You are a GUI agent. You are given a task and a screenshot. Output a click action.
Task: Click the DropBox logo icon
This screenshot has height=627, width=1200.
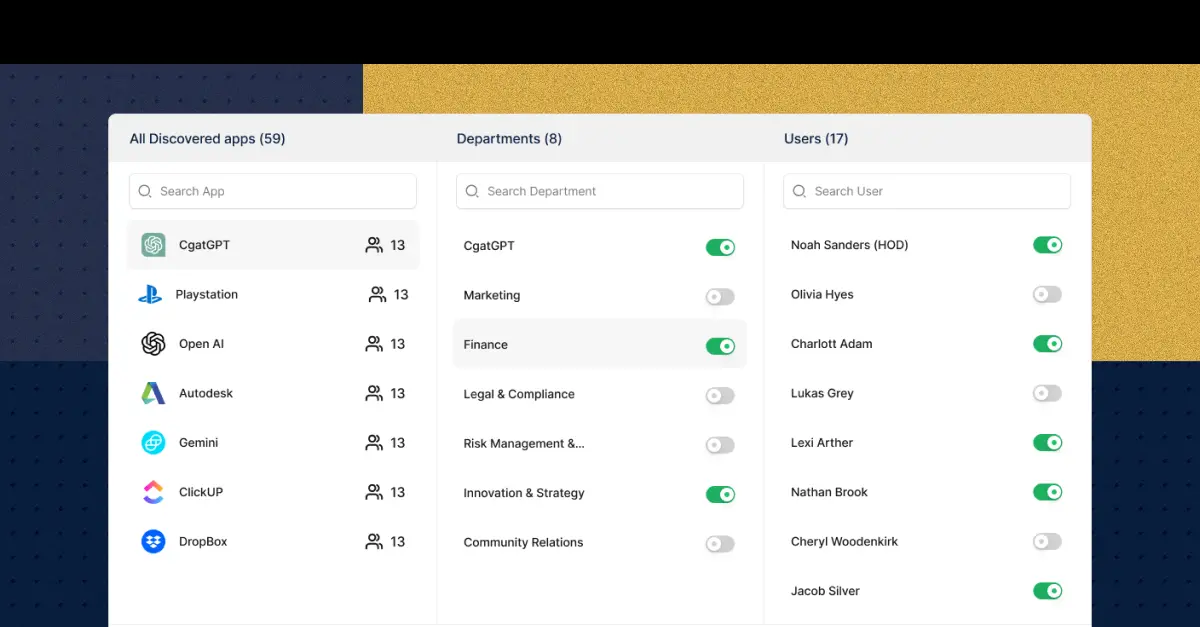(153, 542)
